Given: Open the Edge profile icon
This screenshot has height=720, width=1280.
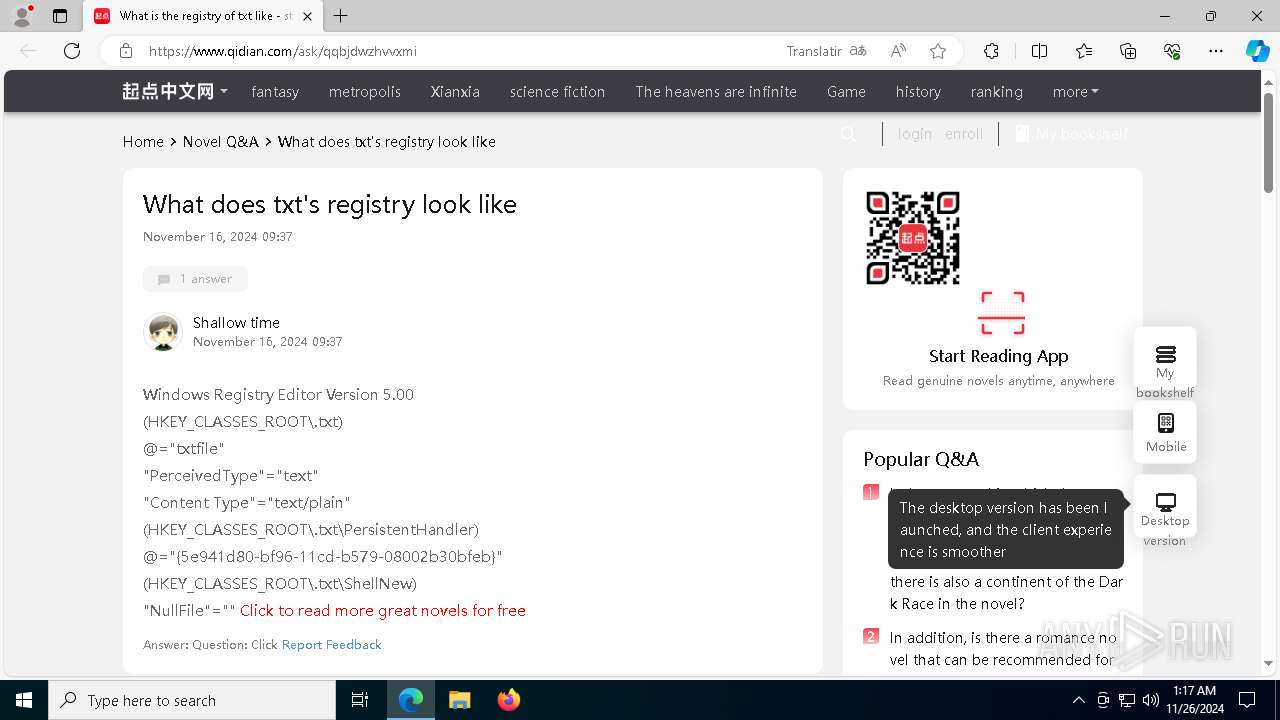Looking at the screenshot, I should pos(22,16).
